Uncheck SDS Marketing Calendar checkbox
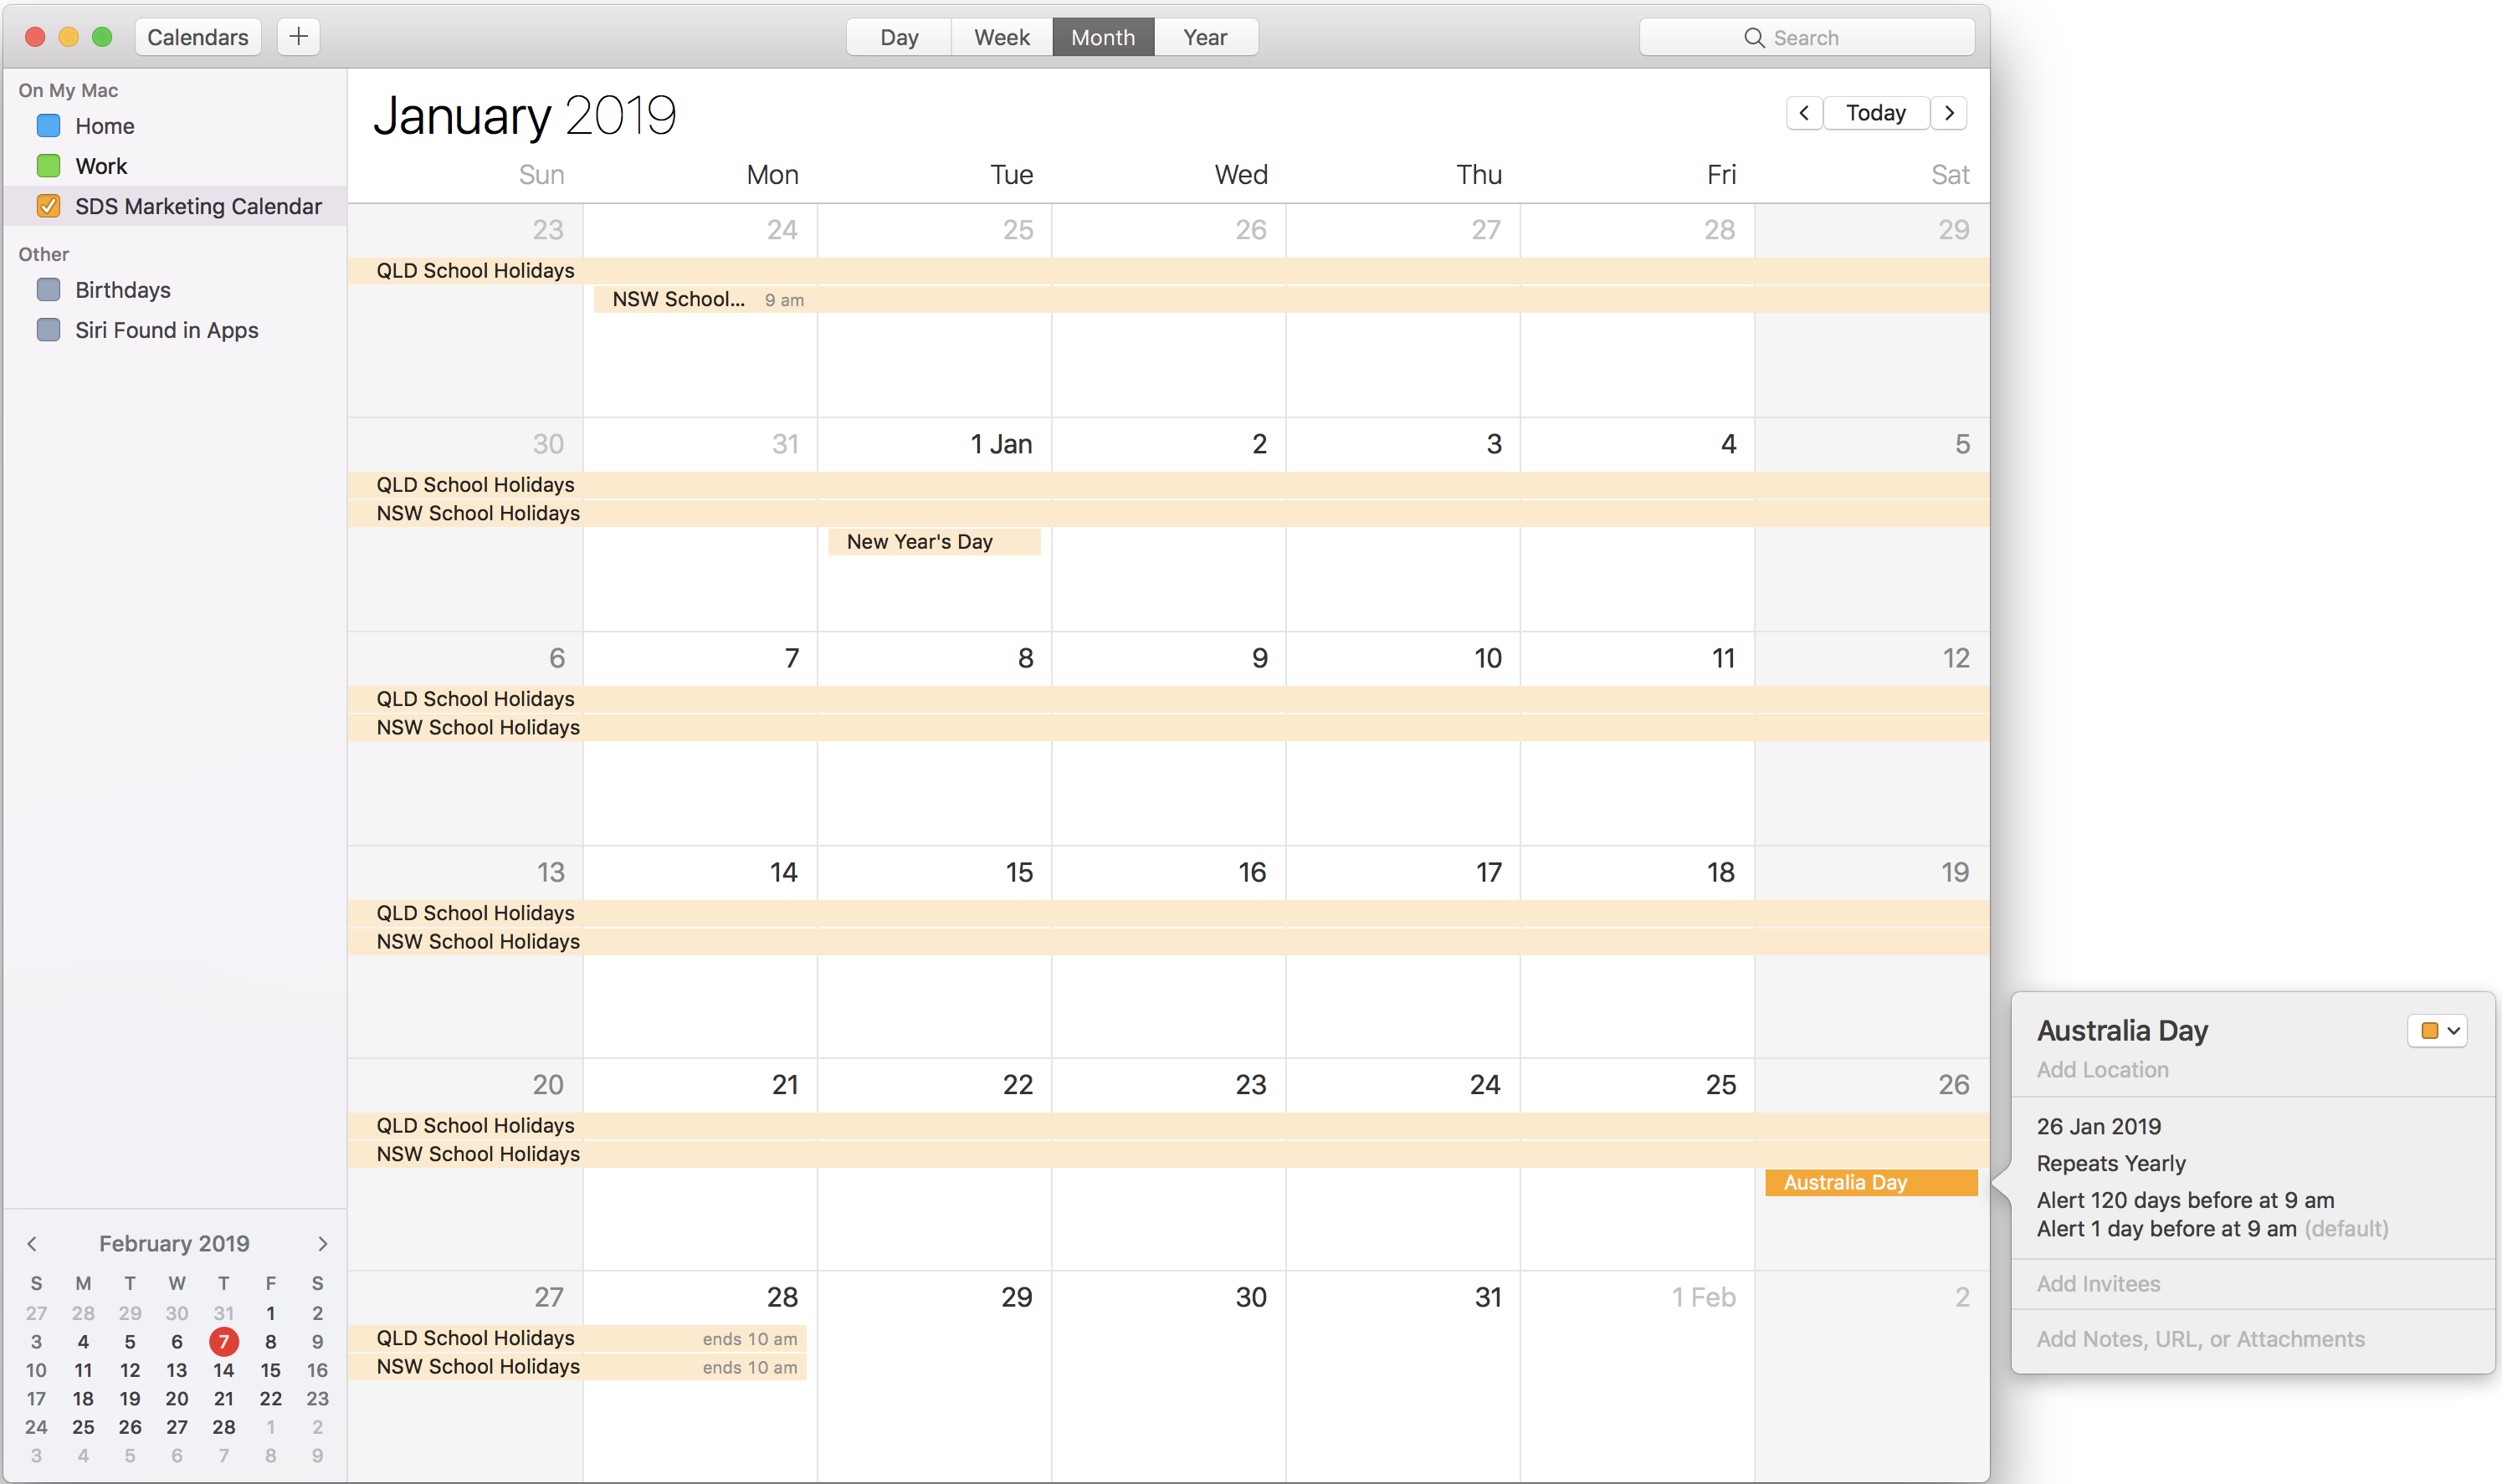Image resolution: width=2502 pixels, height=1484 pixels. click(x=48, y=206)
